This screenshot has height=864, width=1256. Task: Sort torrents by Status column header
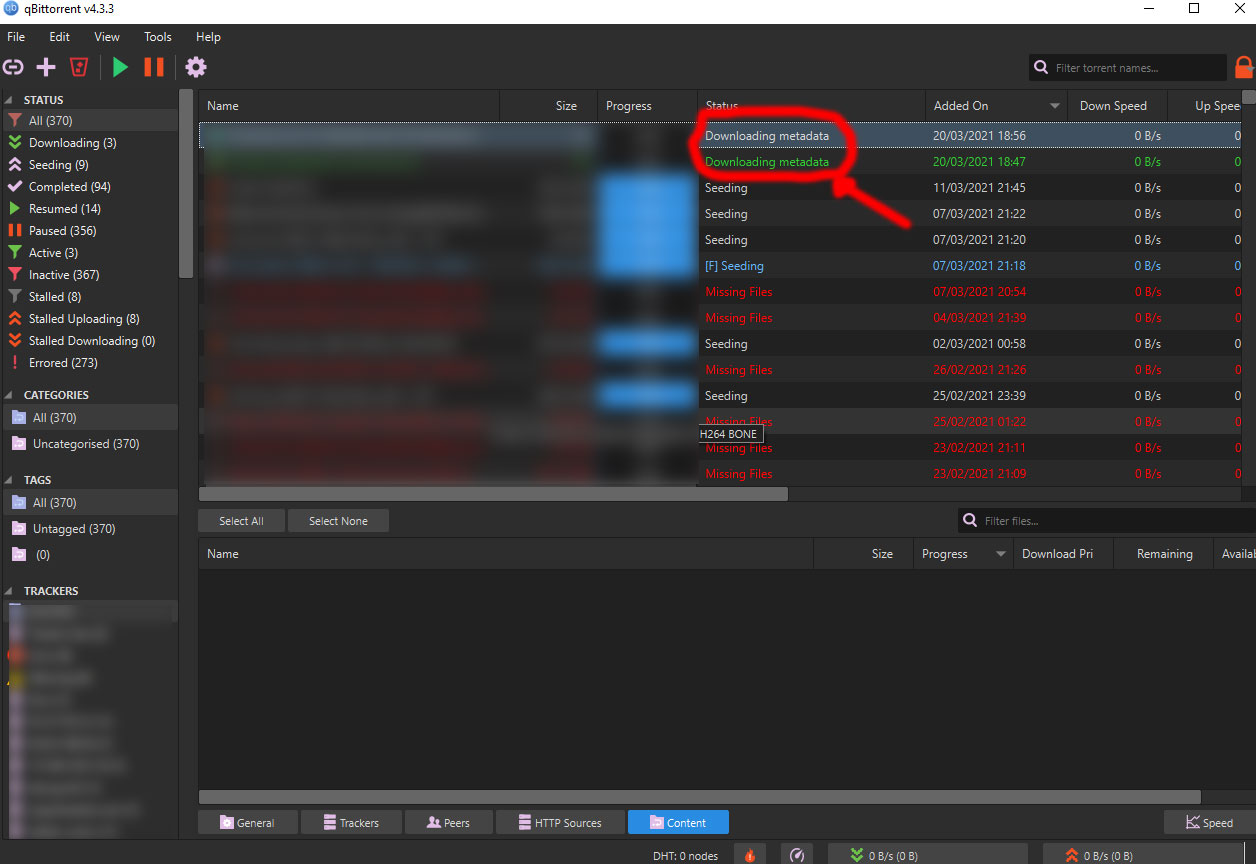pos(812,106)
